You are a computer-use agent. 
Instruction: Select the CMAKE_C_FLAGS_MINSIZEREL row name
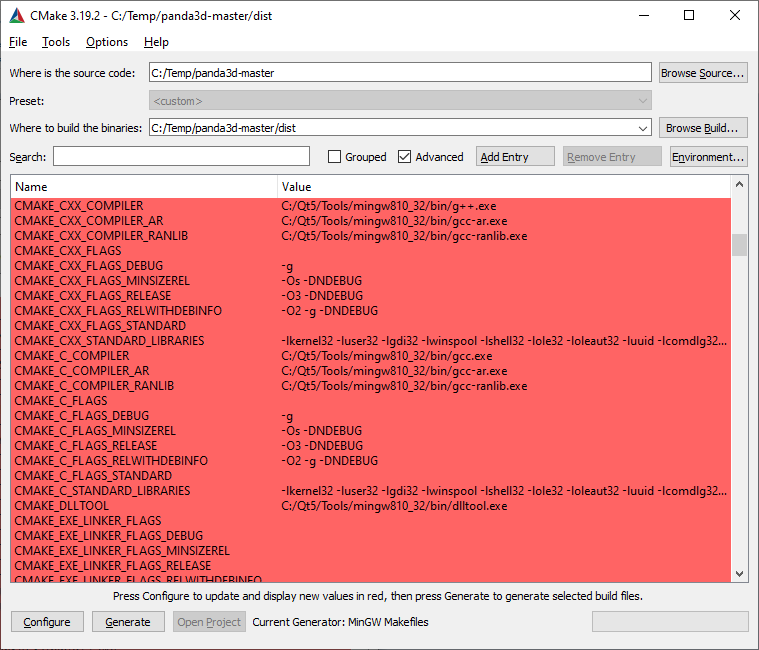pyautogui.click(x=95, y=431)
